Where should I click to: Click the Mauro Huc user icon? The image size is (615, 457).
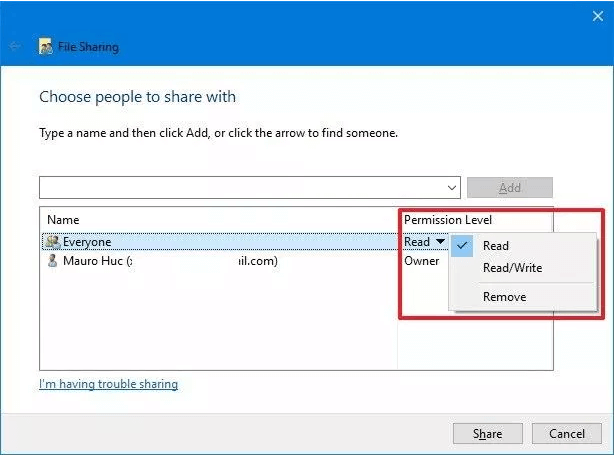pyautogui.click(x=53, y=260)
